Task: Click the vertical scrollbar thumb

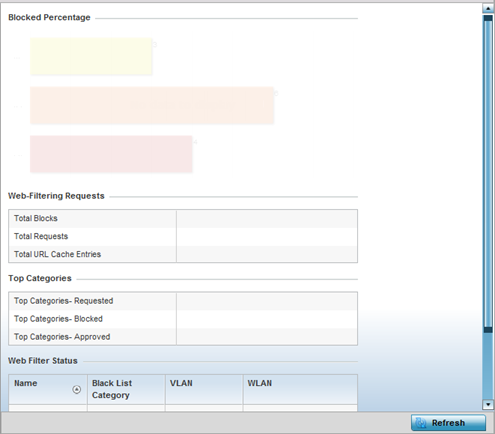Action: tap(488, 174)
